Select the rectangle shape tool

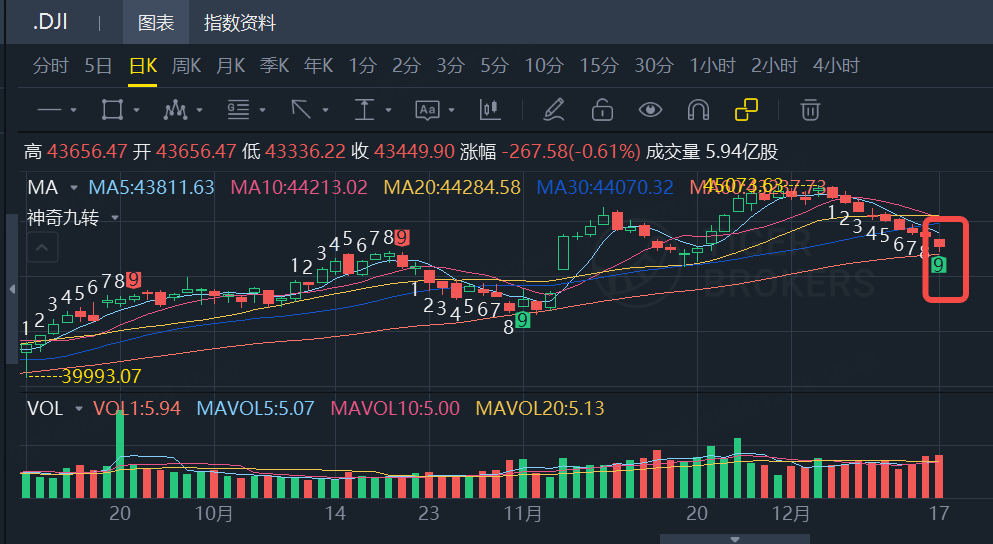[112, 110]
